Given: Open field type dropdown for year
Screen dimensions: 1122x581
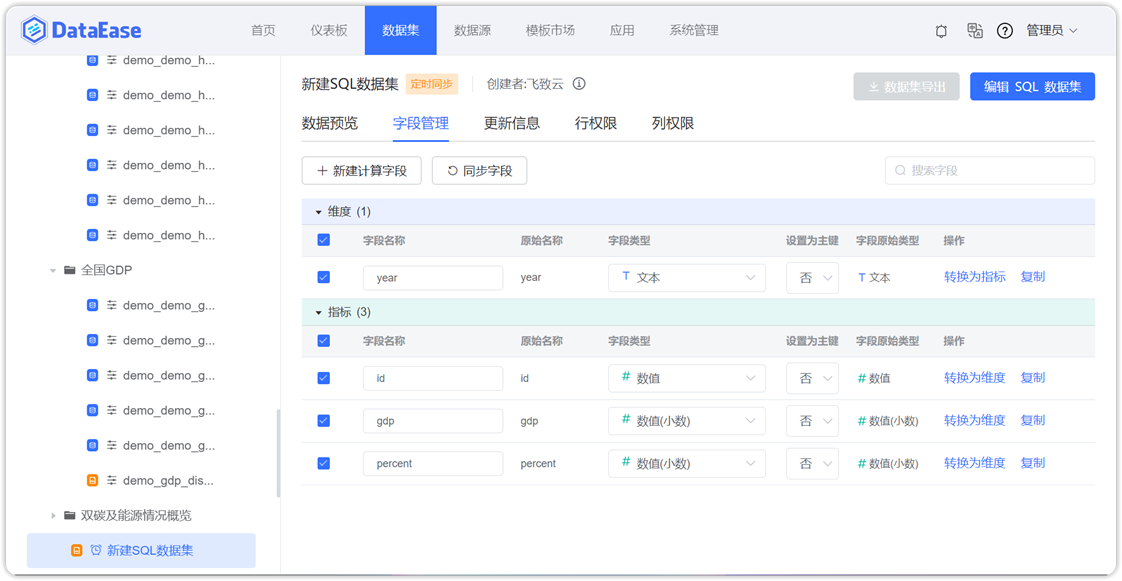Looking at the screenshot, I should coord(687,278).
